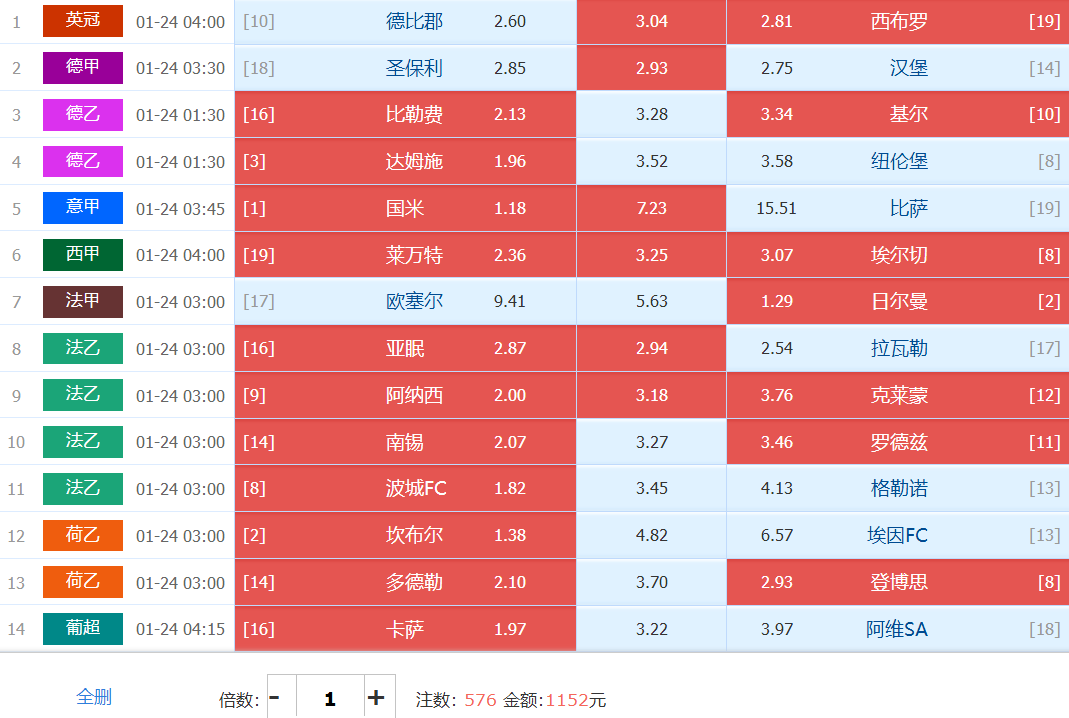Decrease the 倍数 multiplier with minus button
The height and width of the screenshot is (718, 1069).
click(x=275, y=698)
